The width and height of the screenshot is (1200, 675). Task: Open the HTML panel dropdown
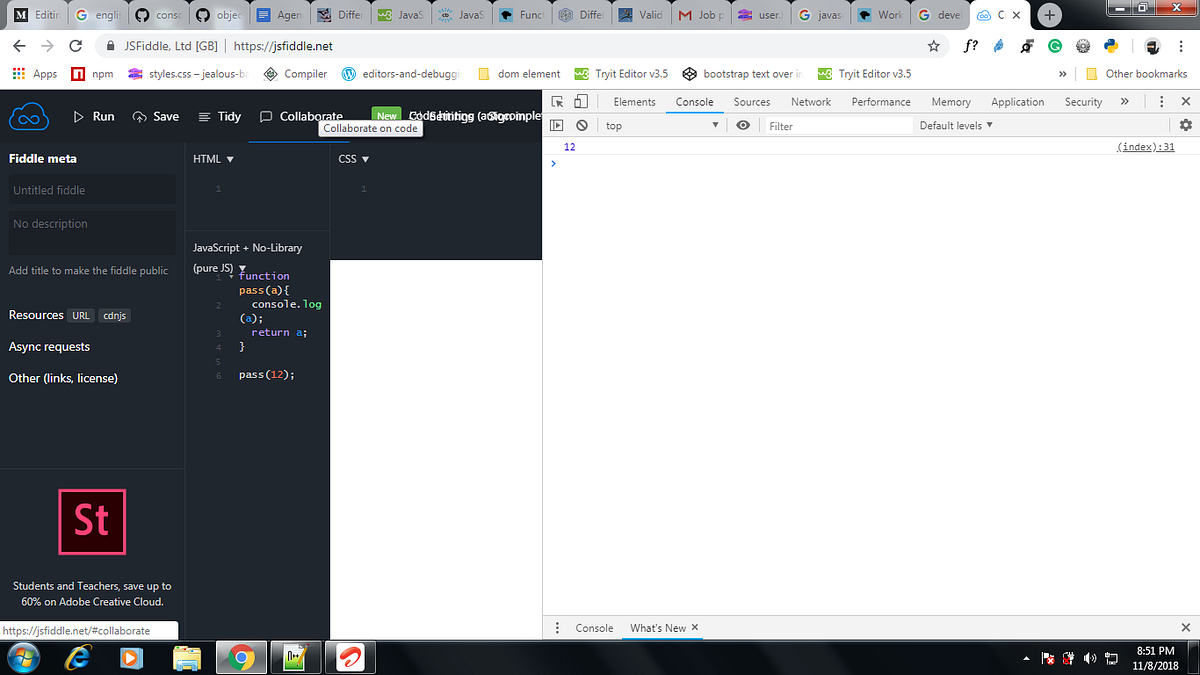coord(213,159)
